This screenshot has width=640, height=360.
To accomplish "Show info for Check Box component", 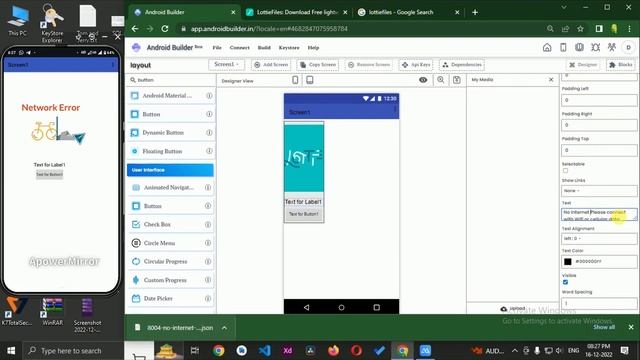I will 208,224.
